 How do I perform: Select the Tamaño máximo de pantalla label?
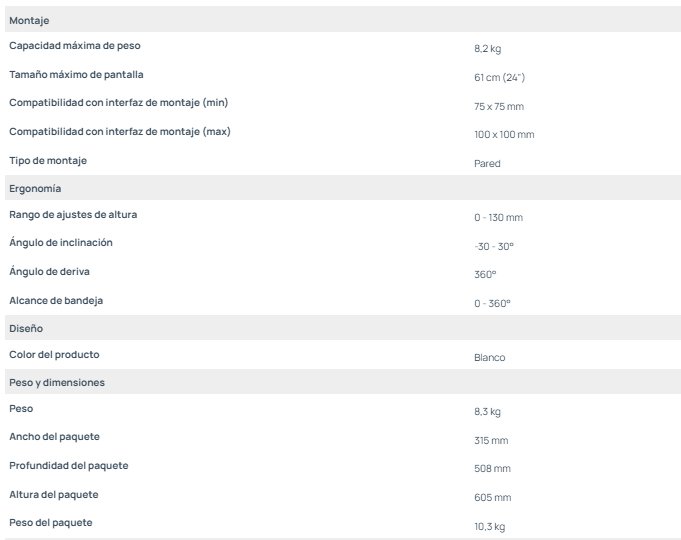77,74
